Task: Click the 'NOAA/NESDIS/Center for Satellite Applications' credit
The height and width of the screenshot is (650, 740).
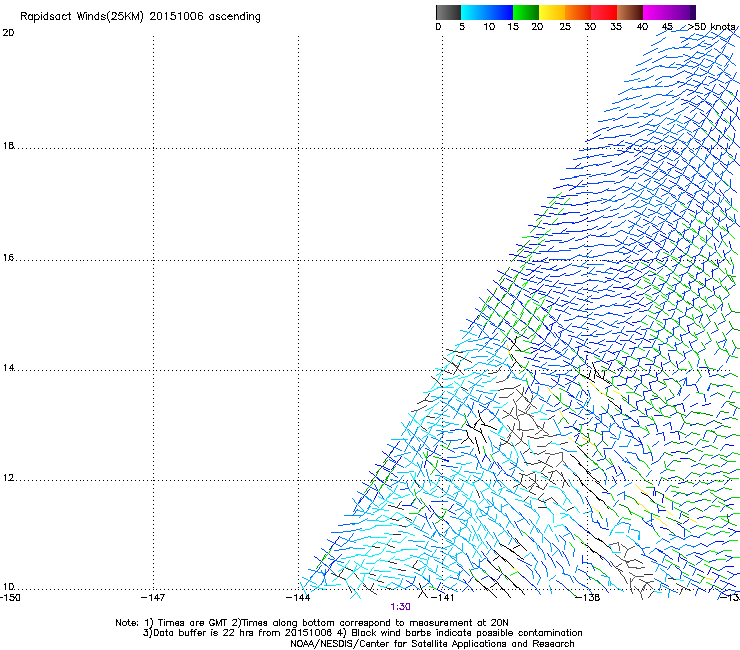Action: 432,644
